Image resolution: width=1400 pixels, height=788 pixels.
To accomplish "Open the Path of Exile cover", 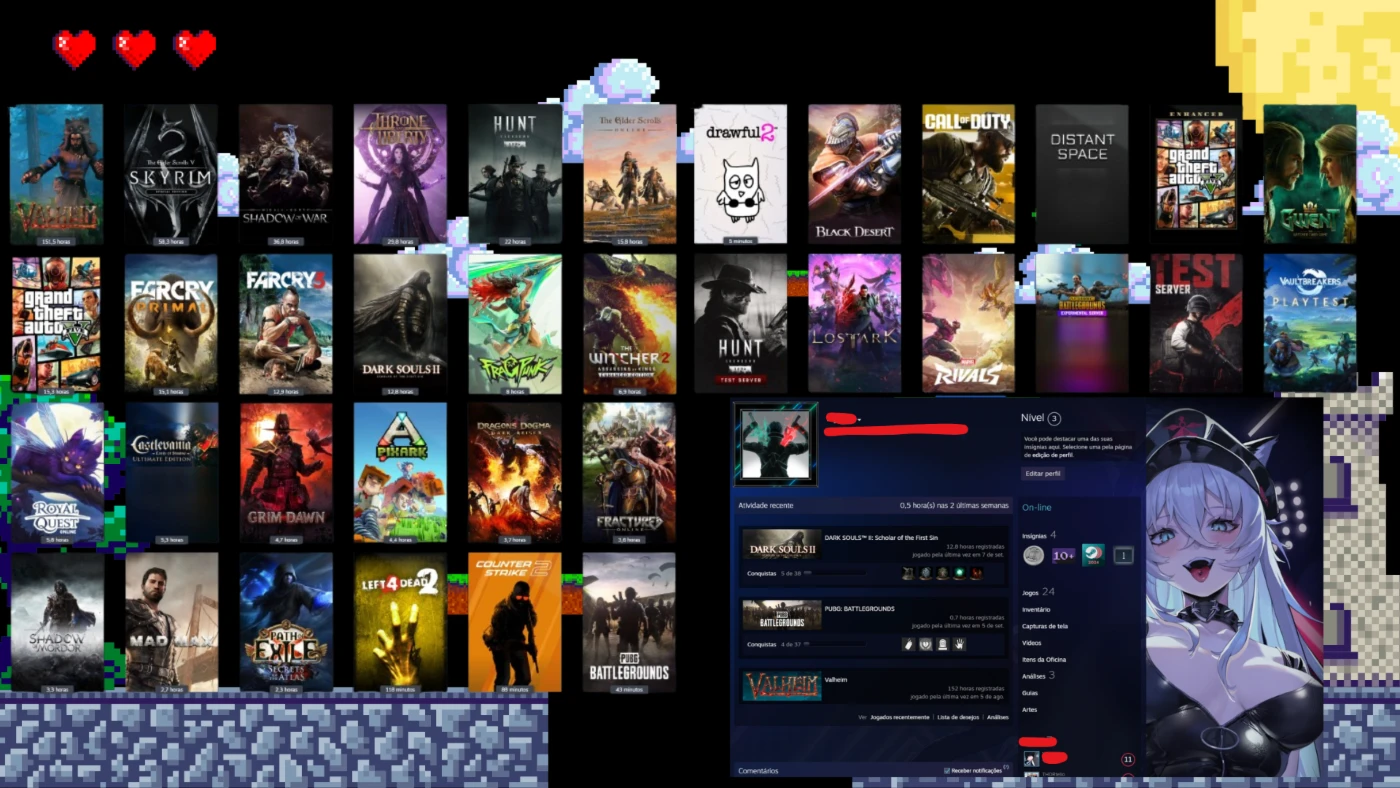I will [x=285, y=622].
